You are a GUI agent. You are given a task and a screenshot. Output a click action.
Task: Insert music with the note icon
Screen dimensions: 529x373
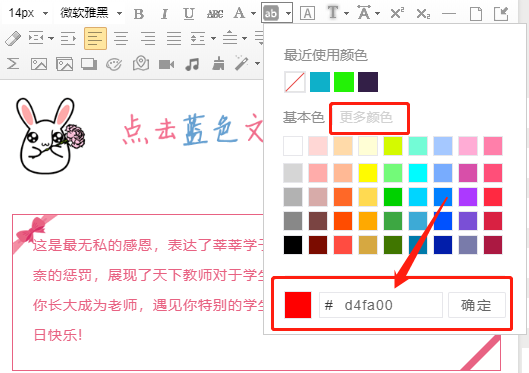click(x=192, y=64)
